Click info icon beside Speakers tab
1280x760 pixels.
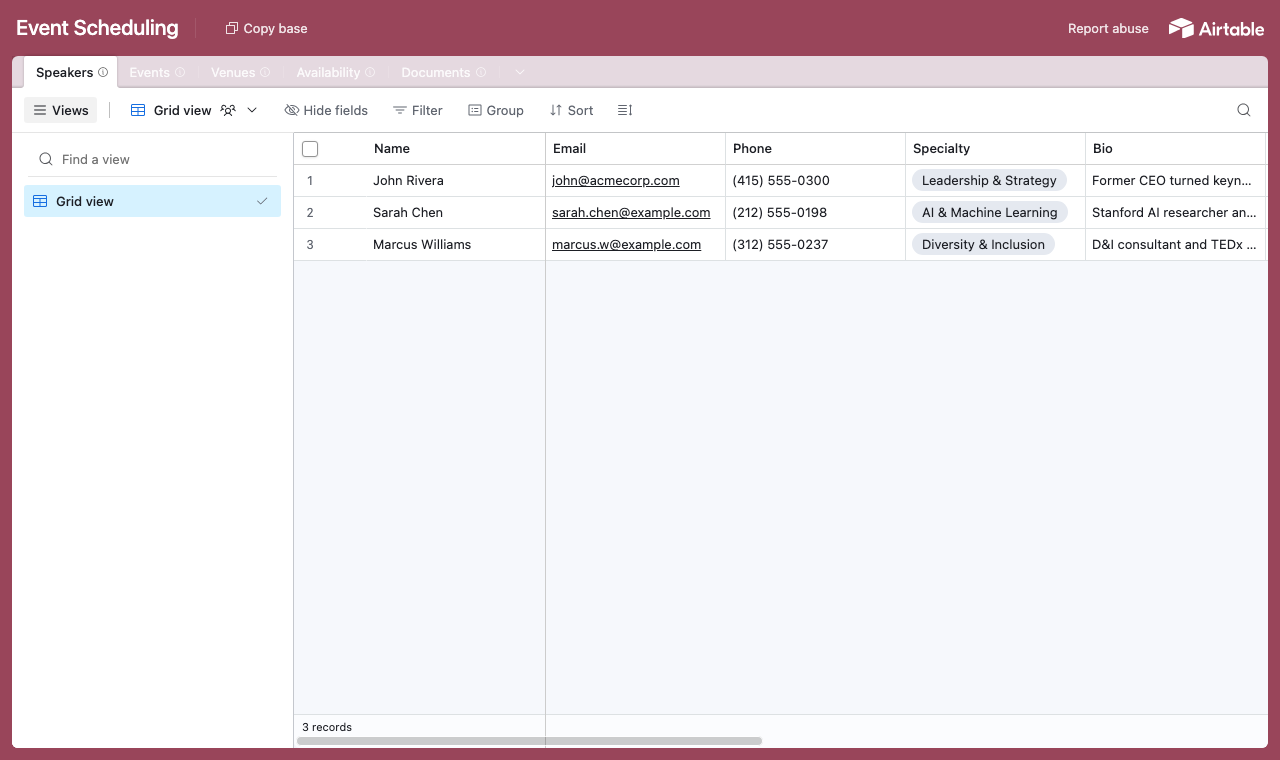103,72
